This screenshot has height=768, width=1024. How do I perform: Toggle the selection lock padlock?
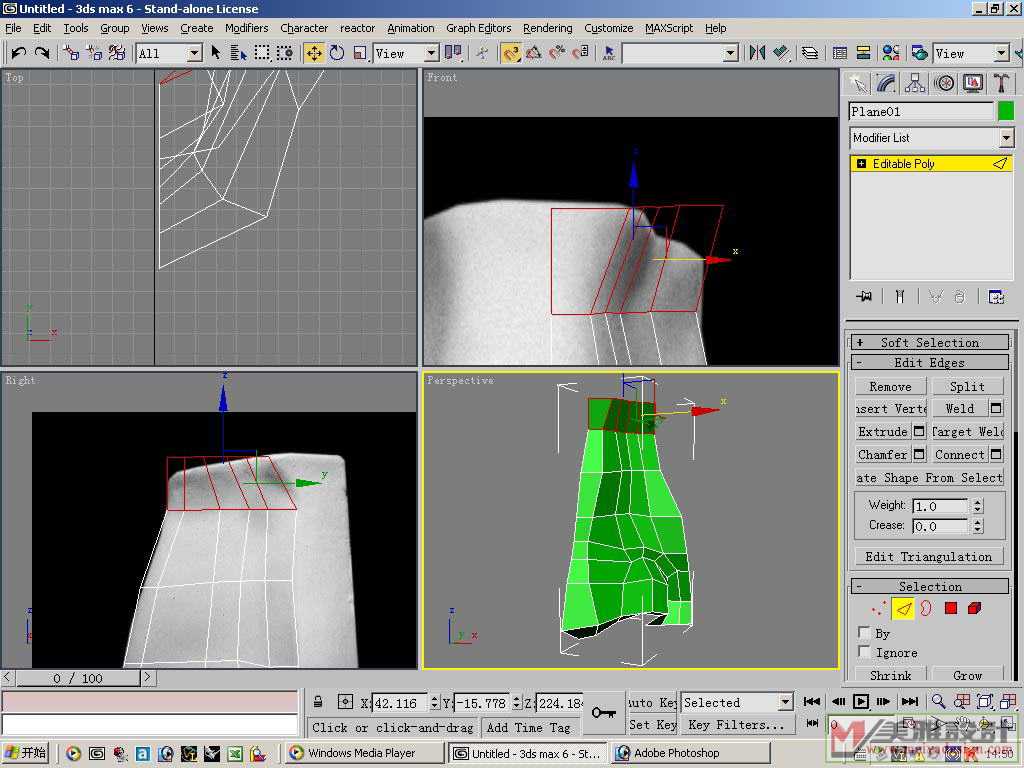(318, 703)
